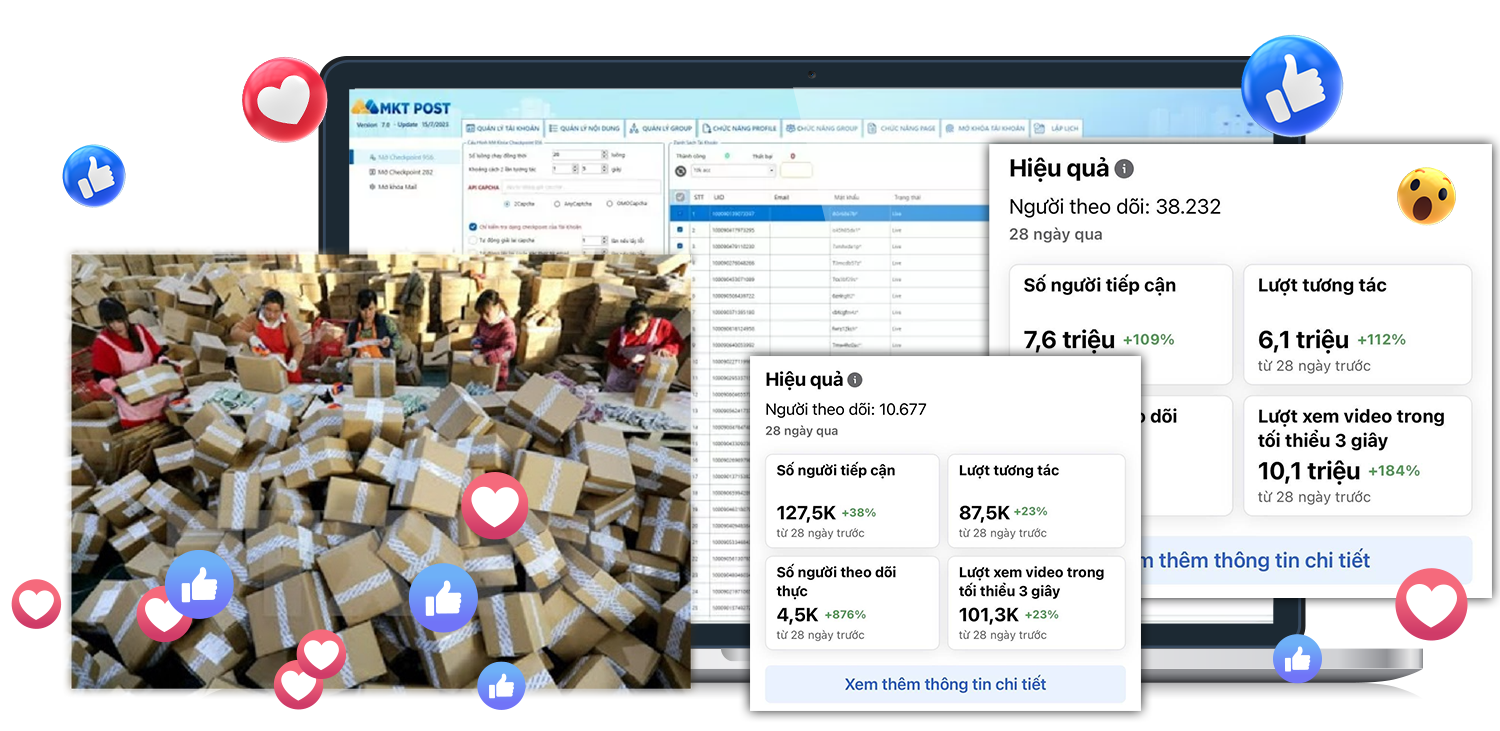Screen dimensions: 1500x731
Task: Click the Quản Lý Group tab icon
Action: point(635,129)
